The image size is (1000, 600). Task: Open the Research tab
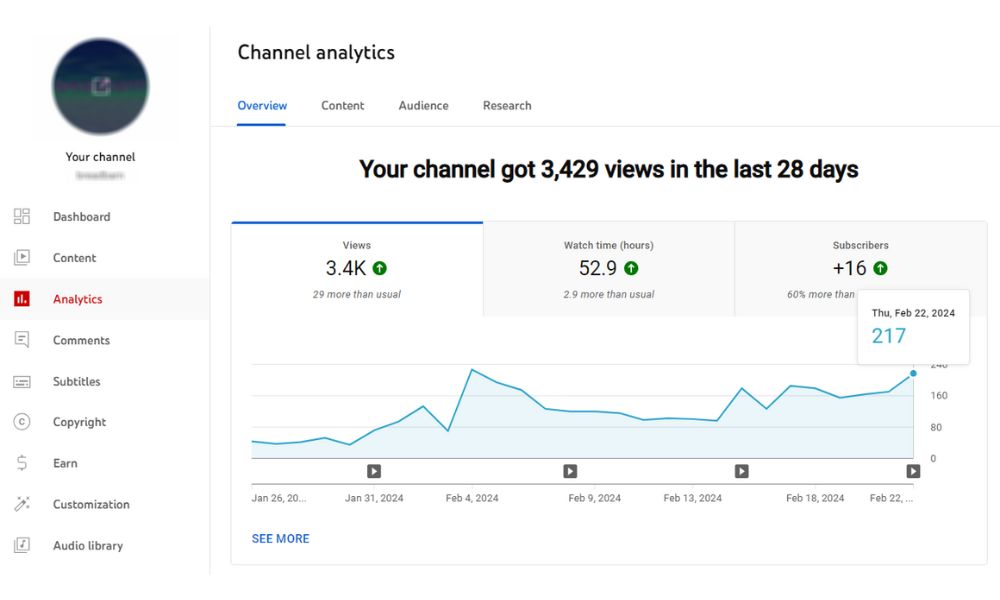click(507, 105)
